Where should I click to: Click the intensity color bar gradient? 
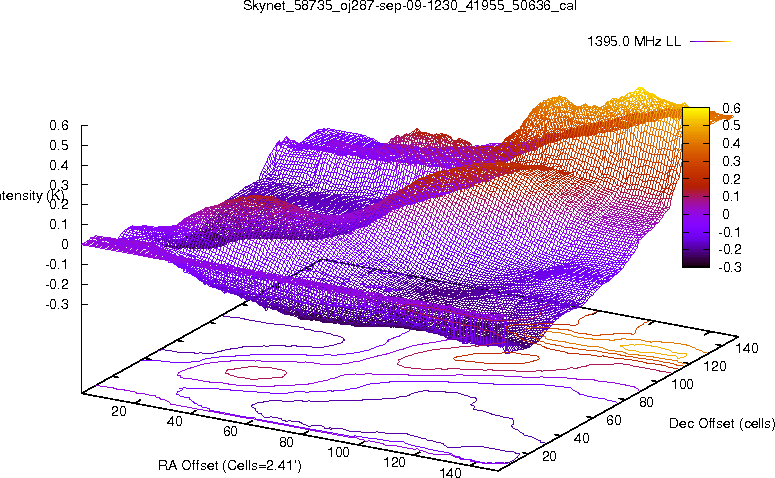pyautogui.click(x=695, y=187)
